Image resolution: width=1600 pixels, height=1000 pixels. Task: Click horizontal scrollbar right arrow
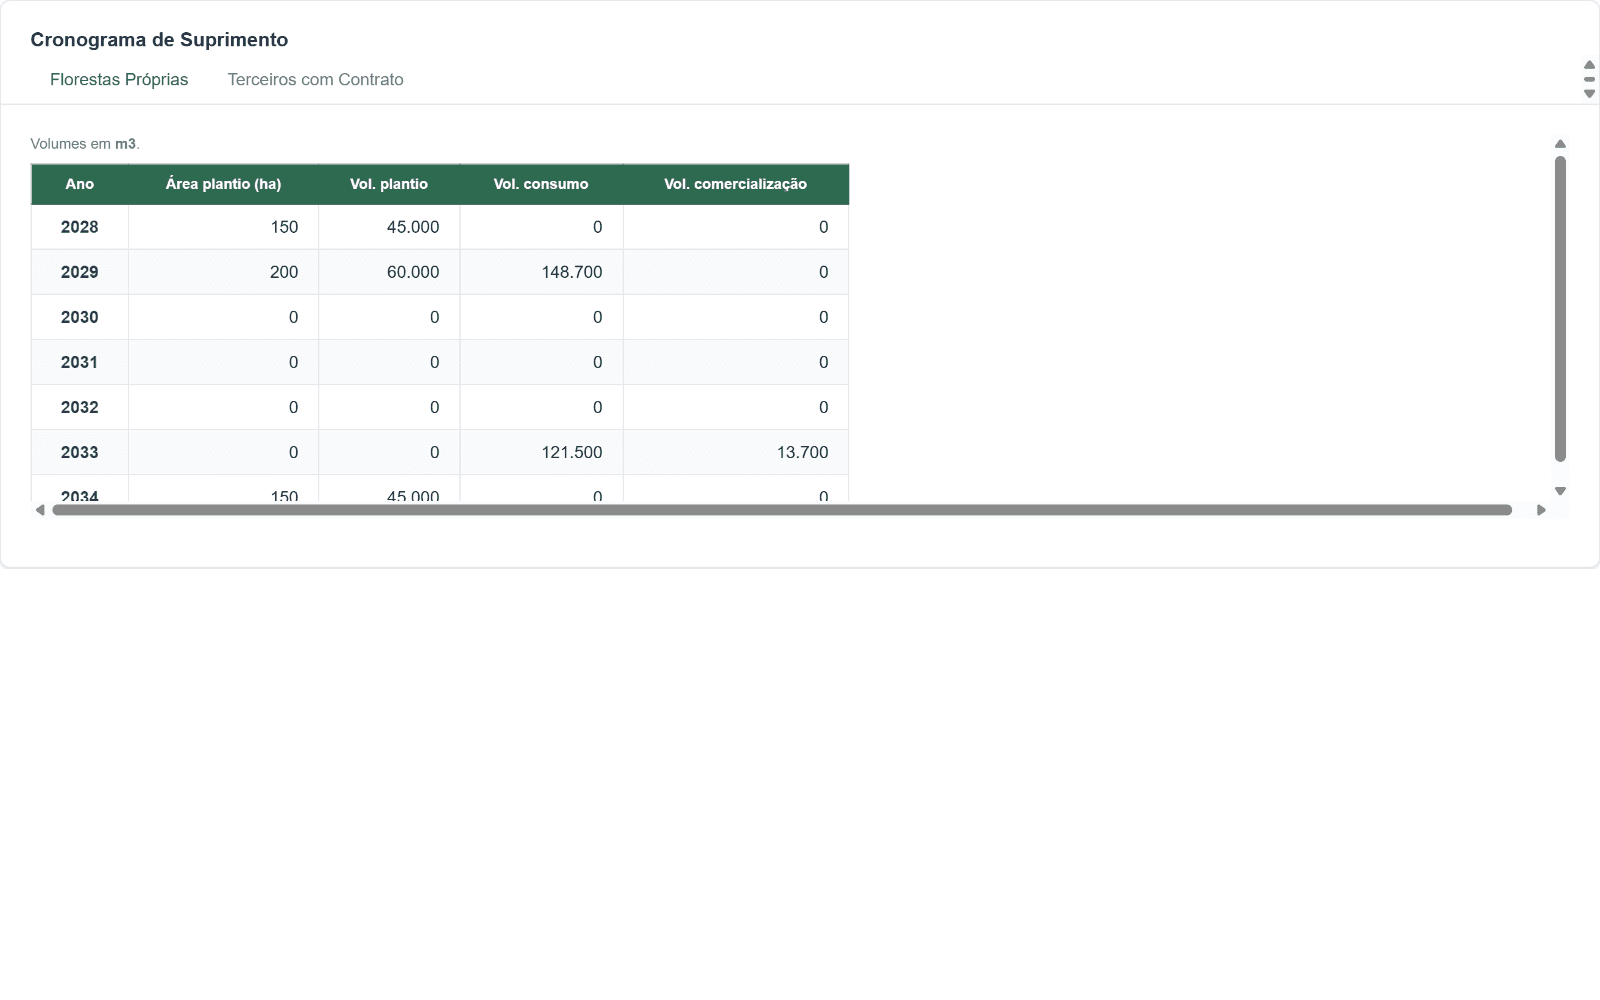pyautogui.click(x=1541, y=510)
